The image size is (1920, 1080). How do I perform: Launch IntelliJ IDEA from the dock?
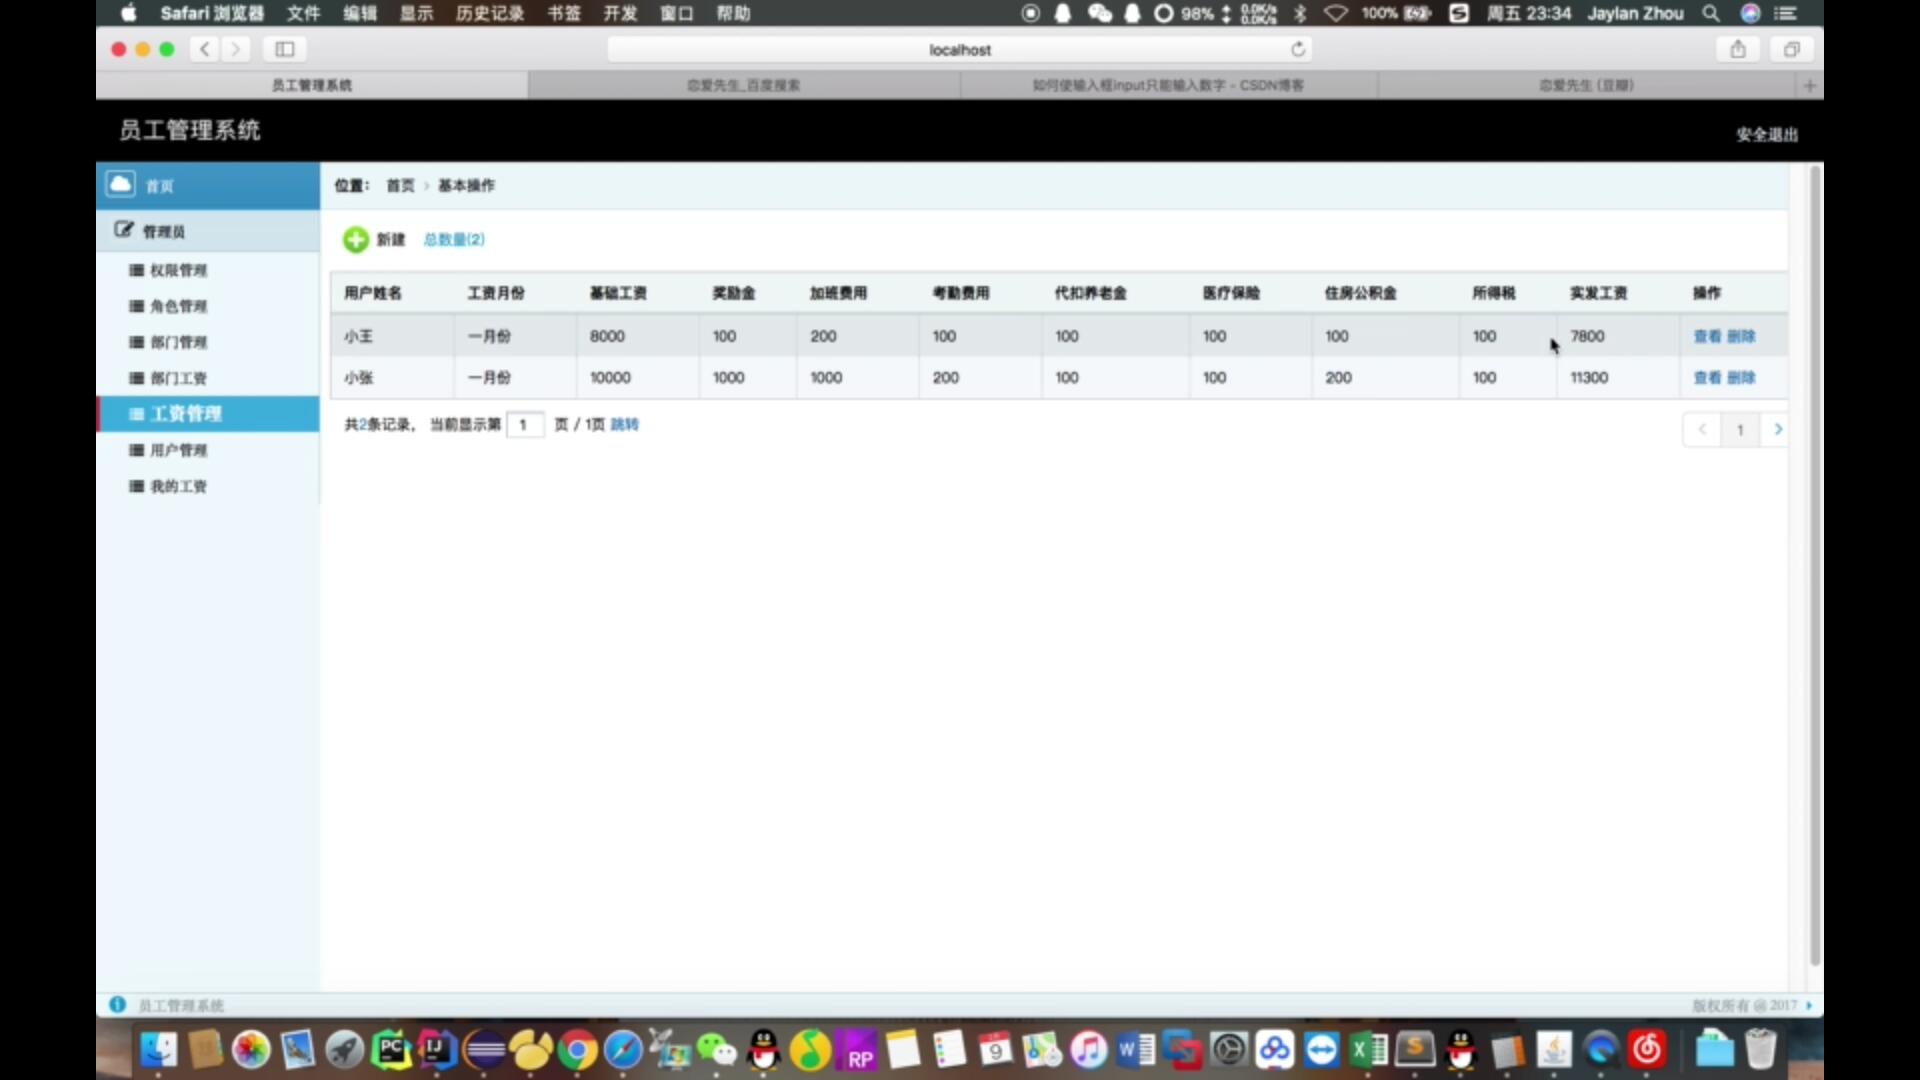point(437,1050)
